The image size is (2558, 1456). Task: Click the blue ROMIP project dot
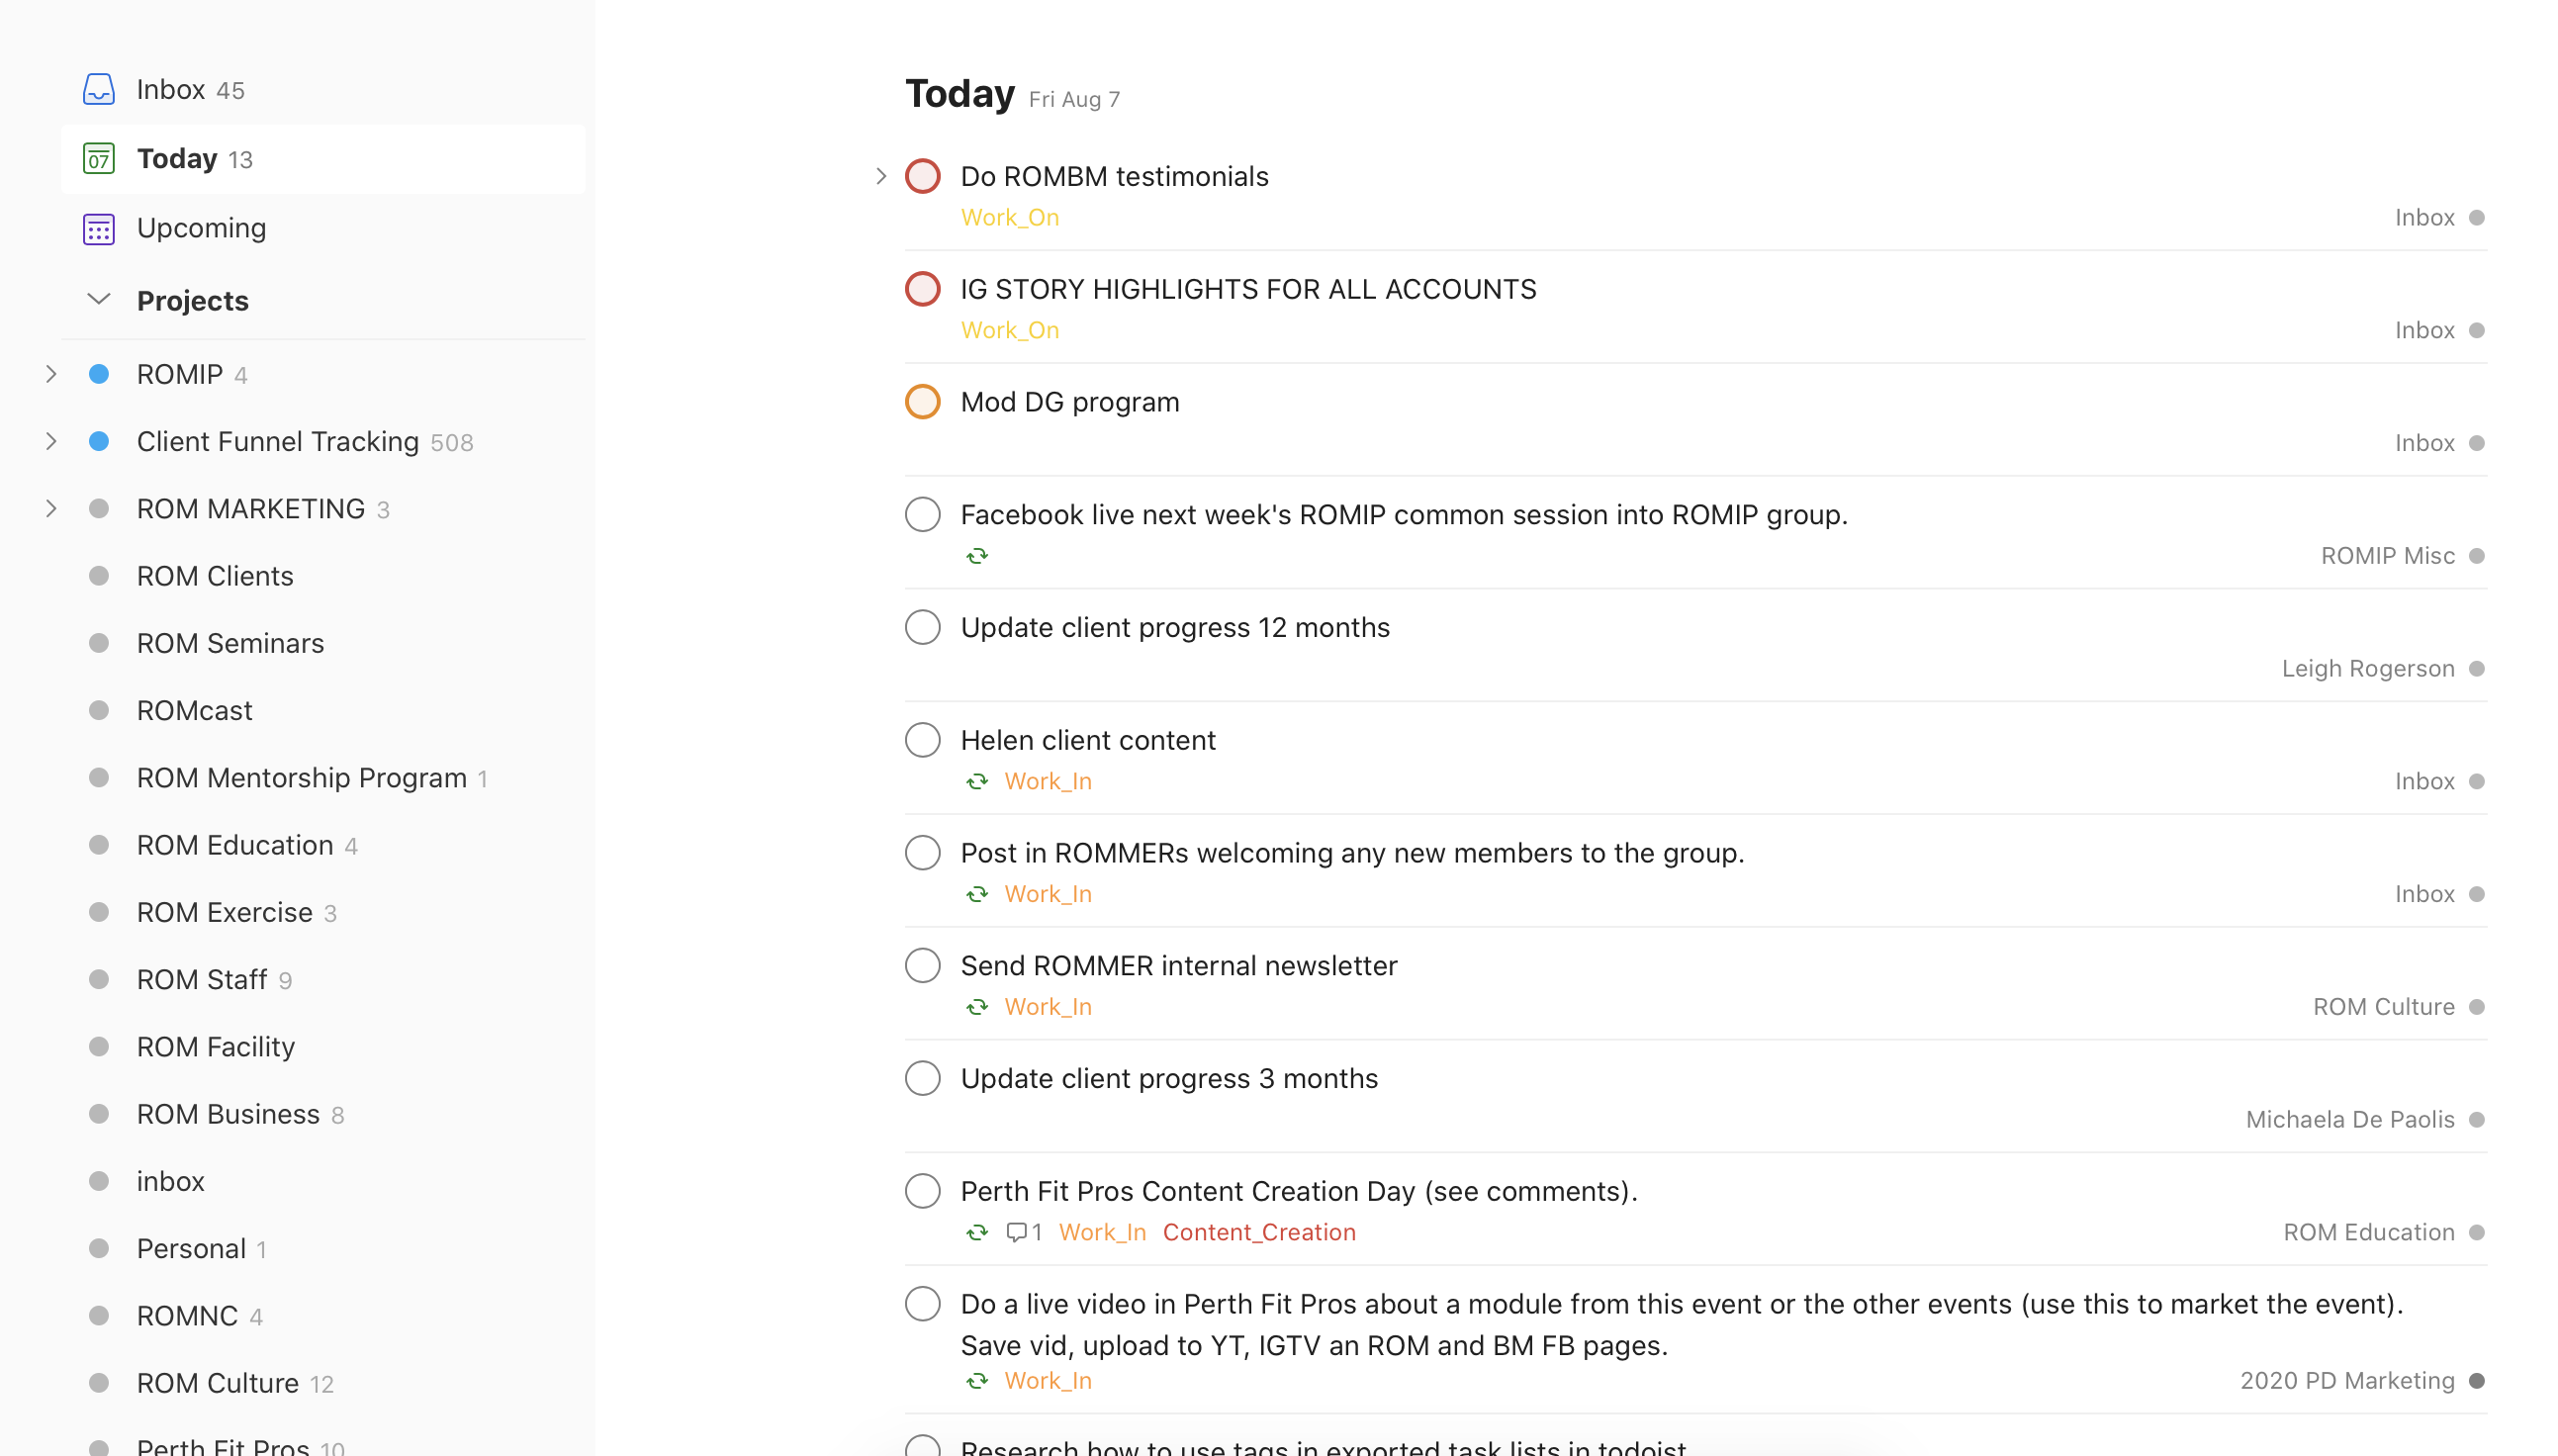pos(98,374)
